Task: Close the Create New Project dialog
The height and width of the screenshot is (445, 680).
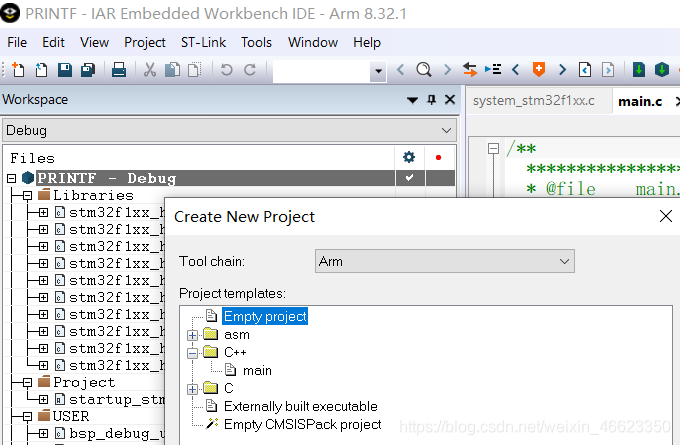Action: point(666,216)
